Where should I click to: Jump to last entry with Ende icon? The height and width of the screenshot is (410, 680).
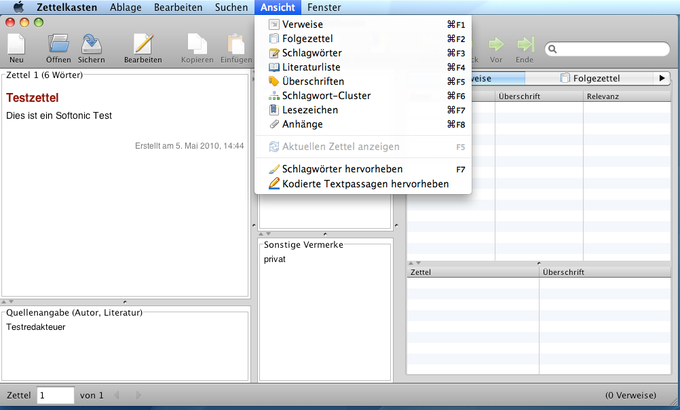click(x=525, y=44)
